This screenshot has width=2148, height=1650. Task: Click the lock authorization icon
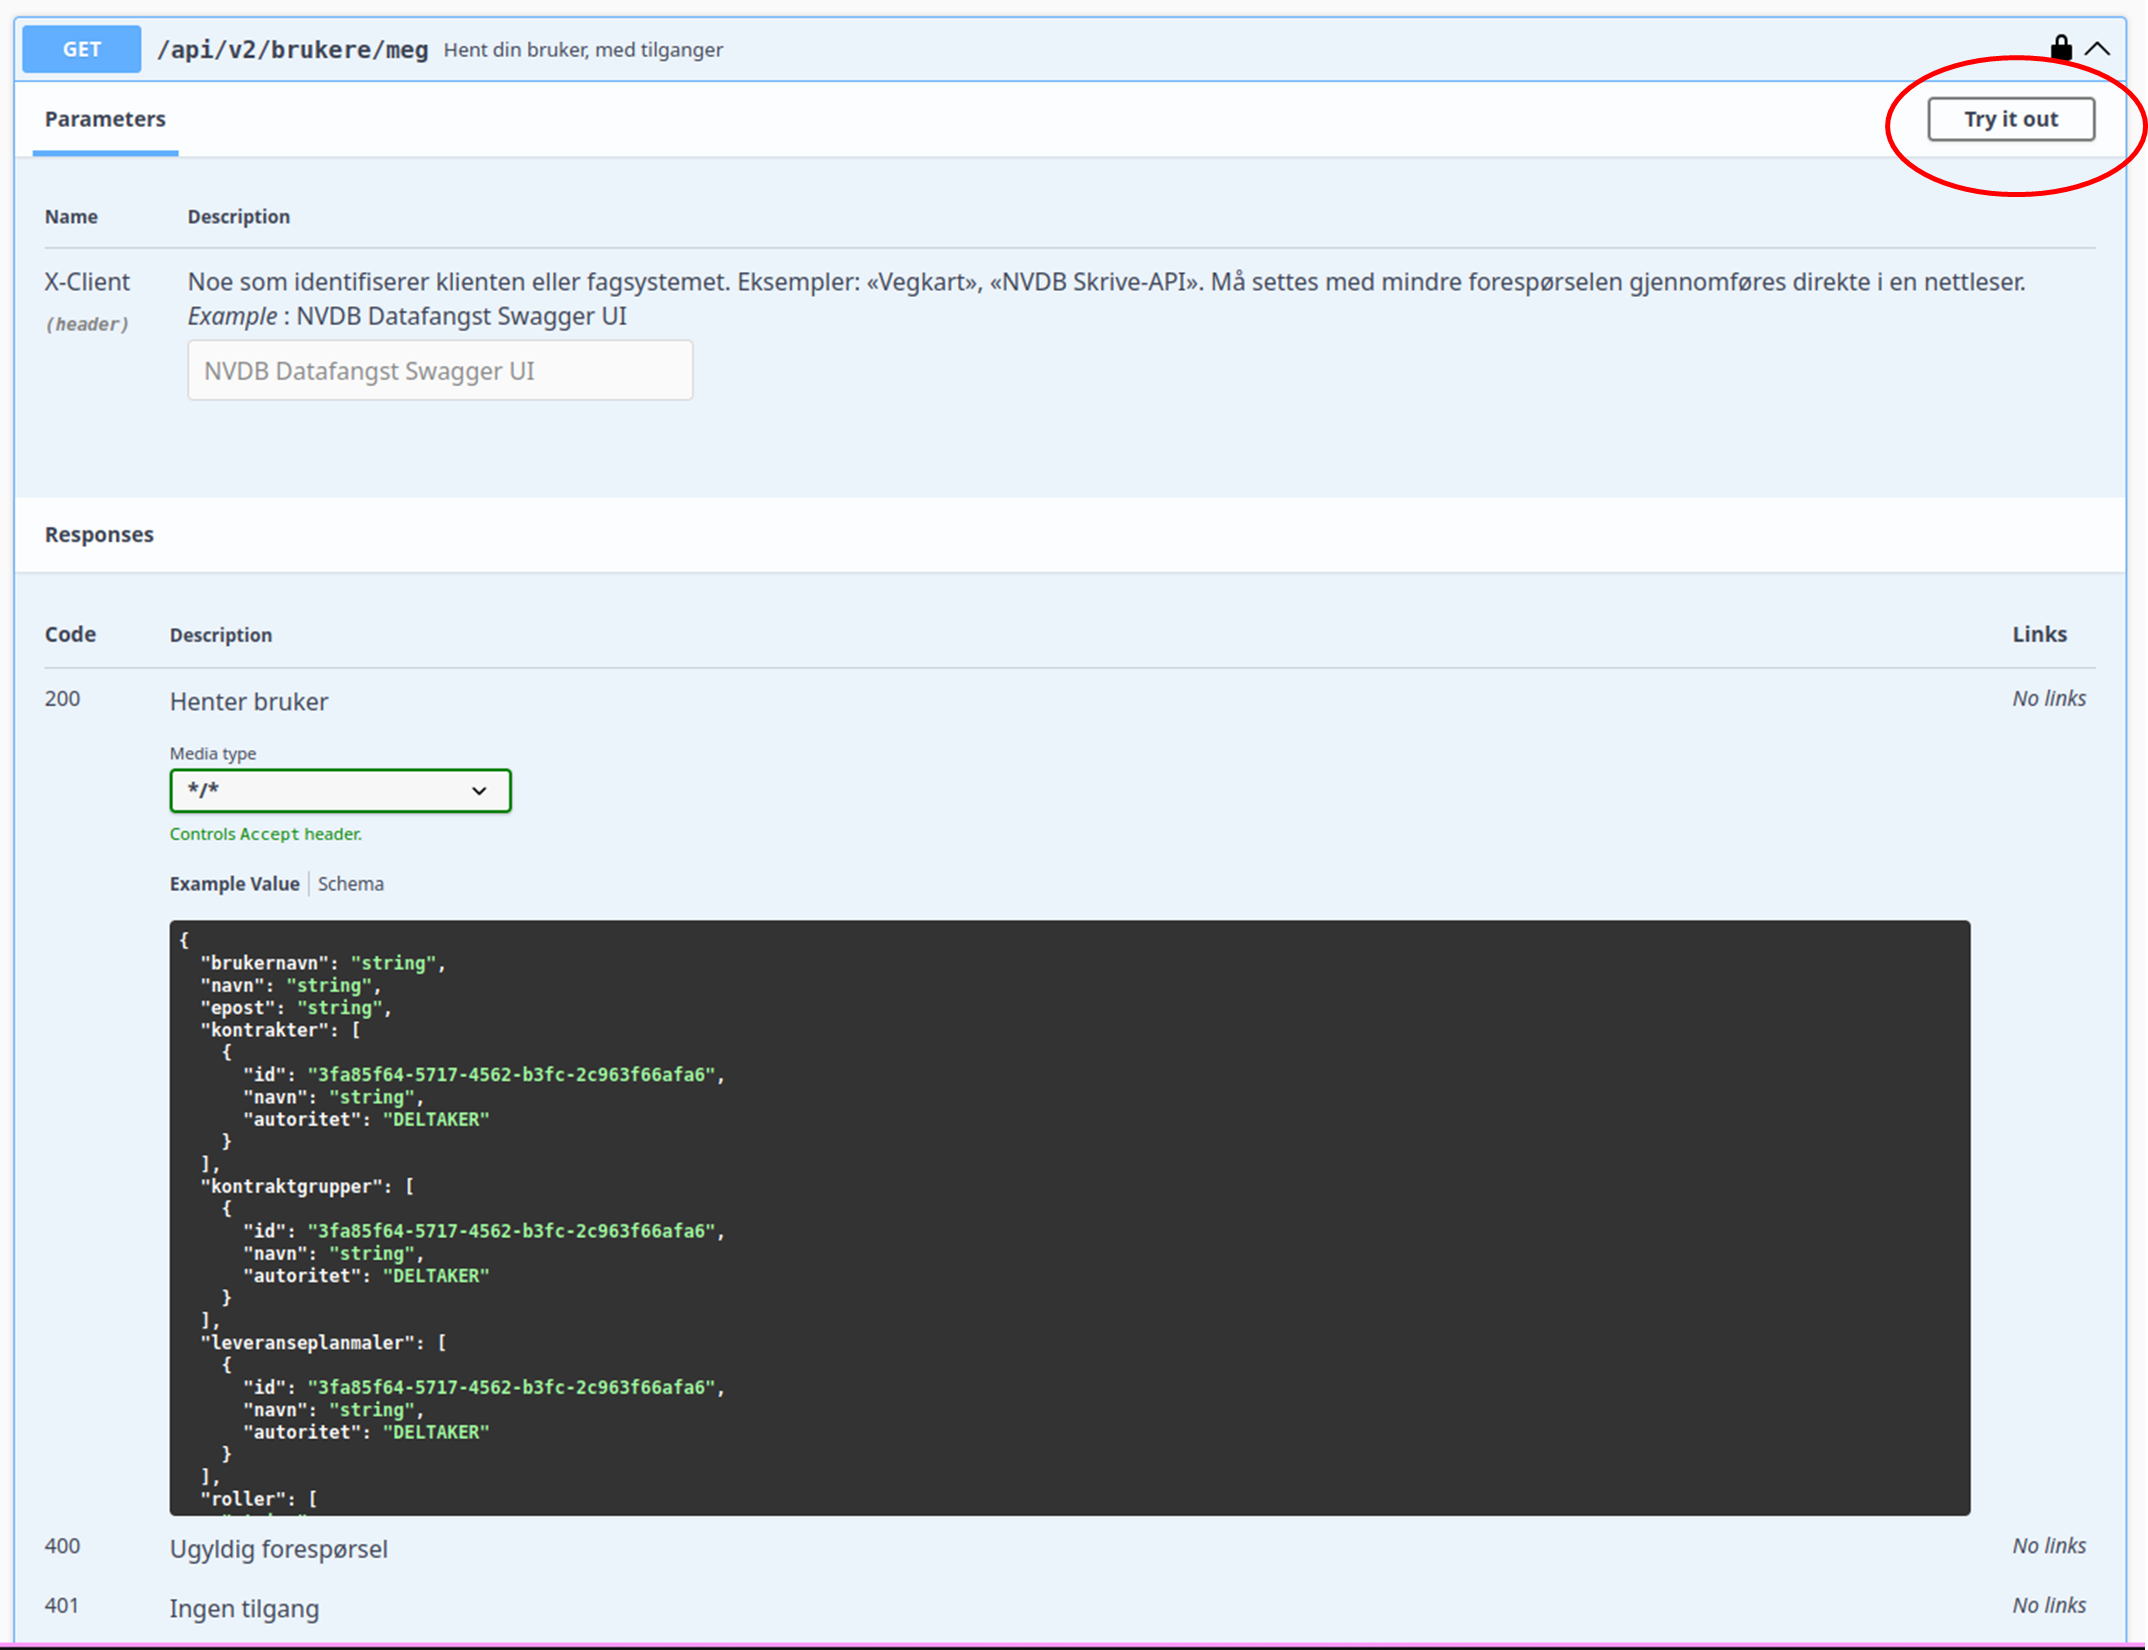(x=2061, y=48)
